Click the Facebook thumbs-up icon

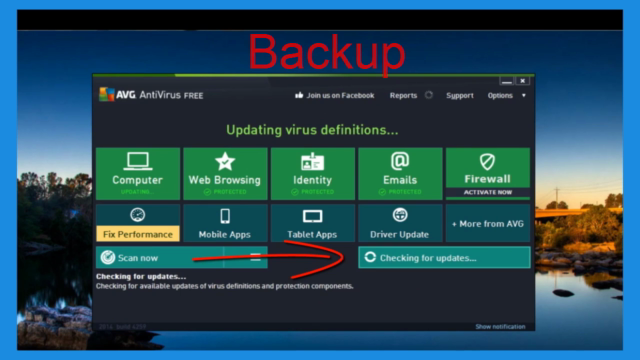[x=299, y=95]
